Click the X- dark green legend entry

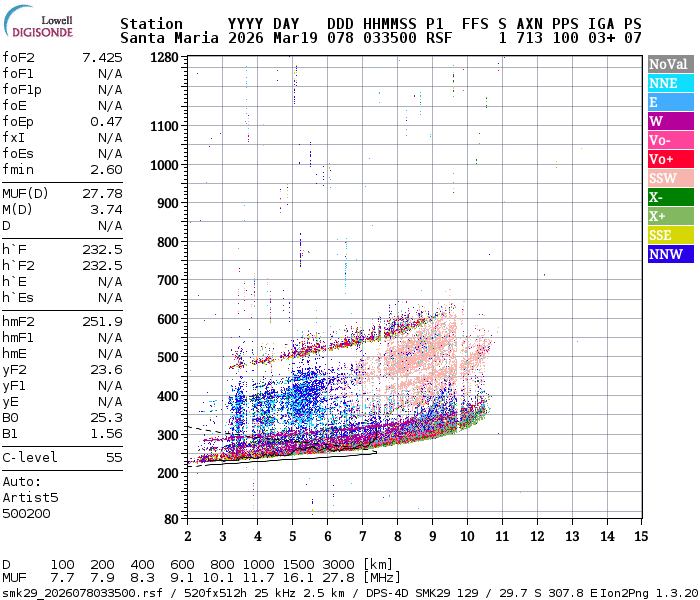tap(670, 198)
